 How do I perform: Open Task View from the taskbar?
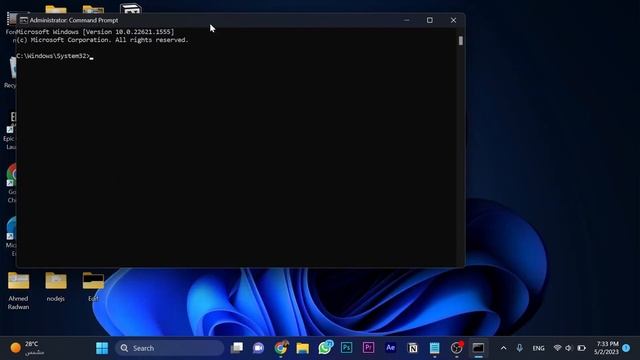[237, 348]
